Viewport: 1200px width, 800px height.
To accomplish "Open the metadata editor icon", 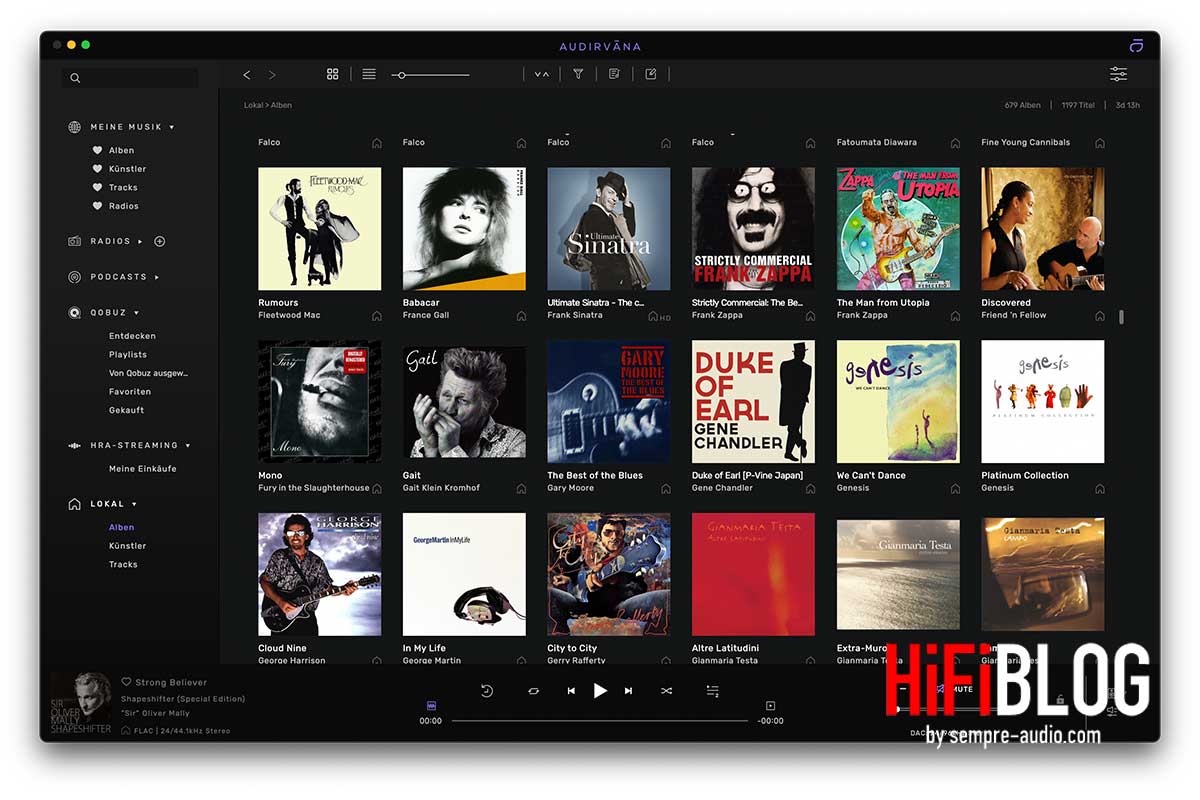I will point(613,74).
